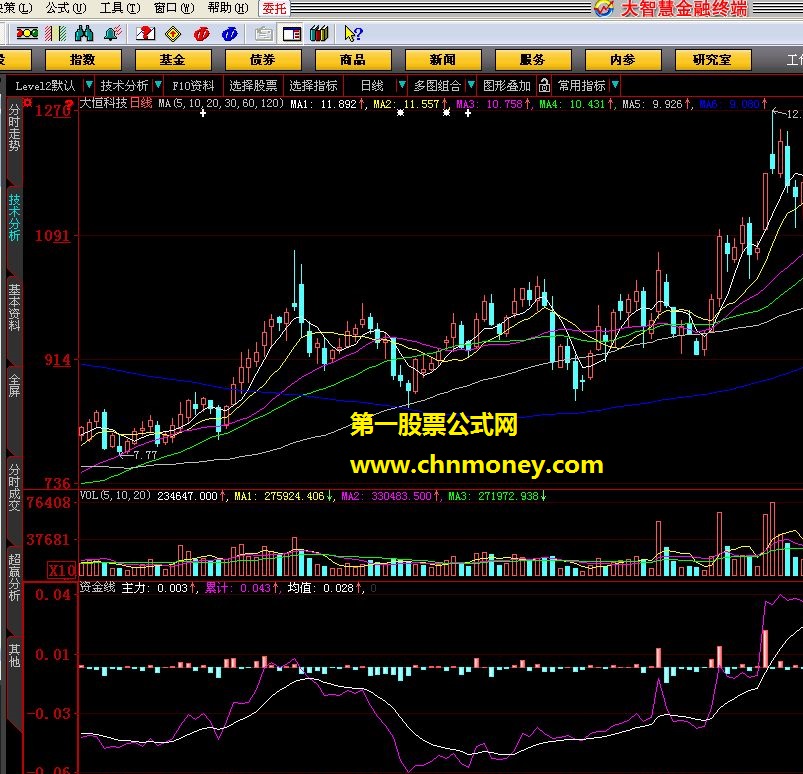
Task: Click 选择指标 in the chart toolbar
Action: 313,86
